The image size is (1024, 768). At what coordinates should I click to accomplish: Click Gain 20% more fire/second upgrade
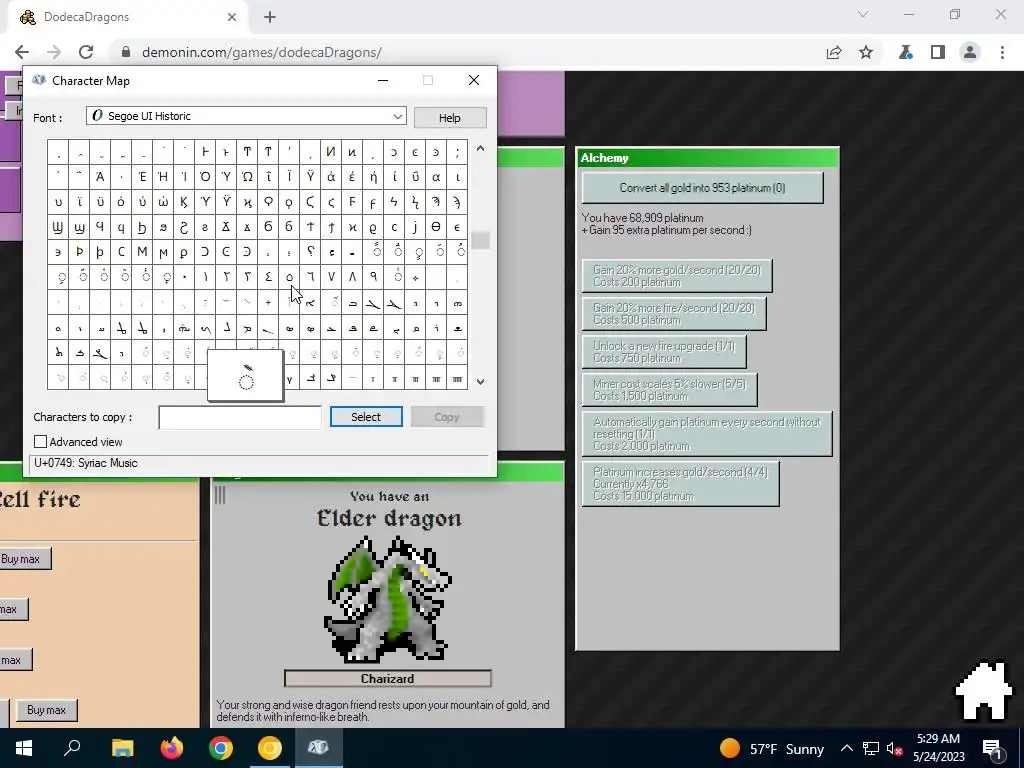(673, 313)
